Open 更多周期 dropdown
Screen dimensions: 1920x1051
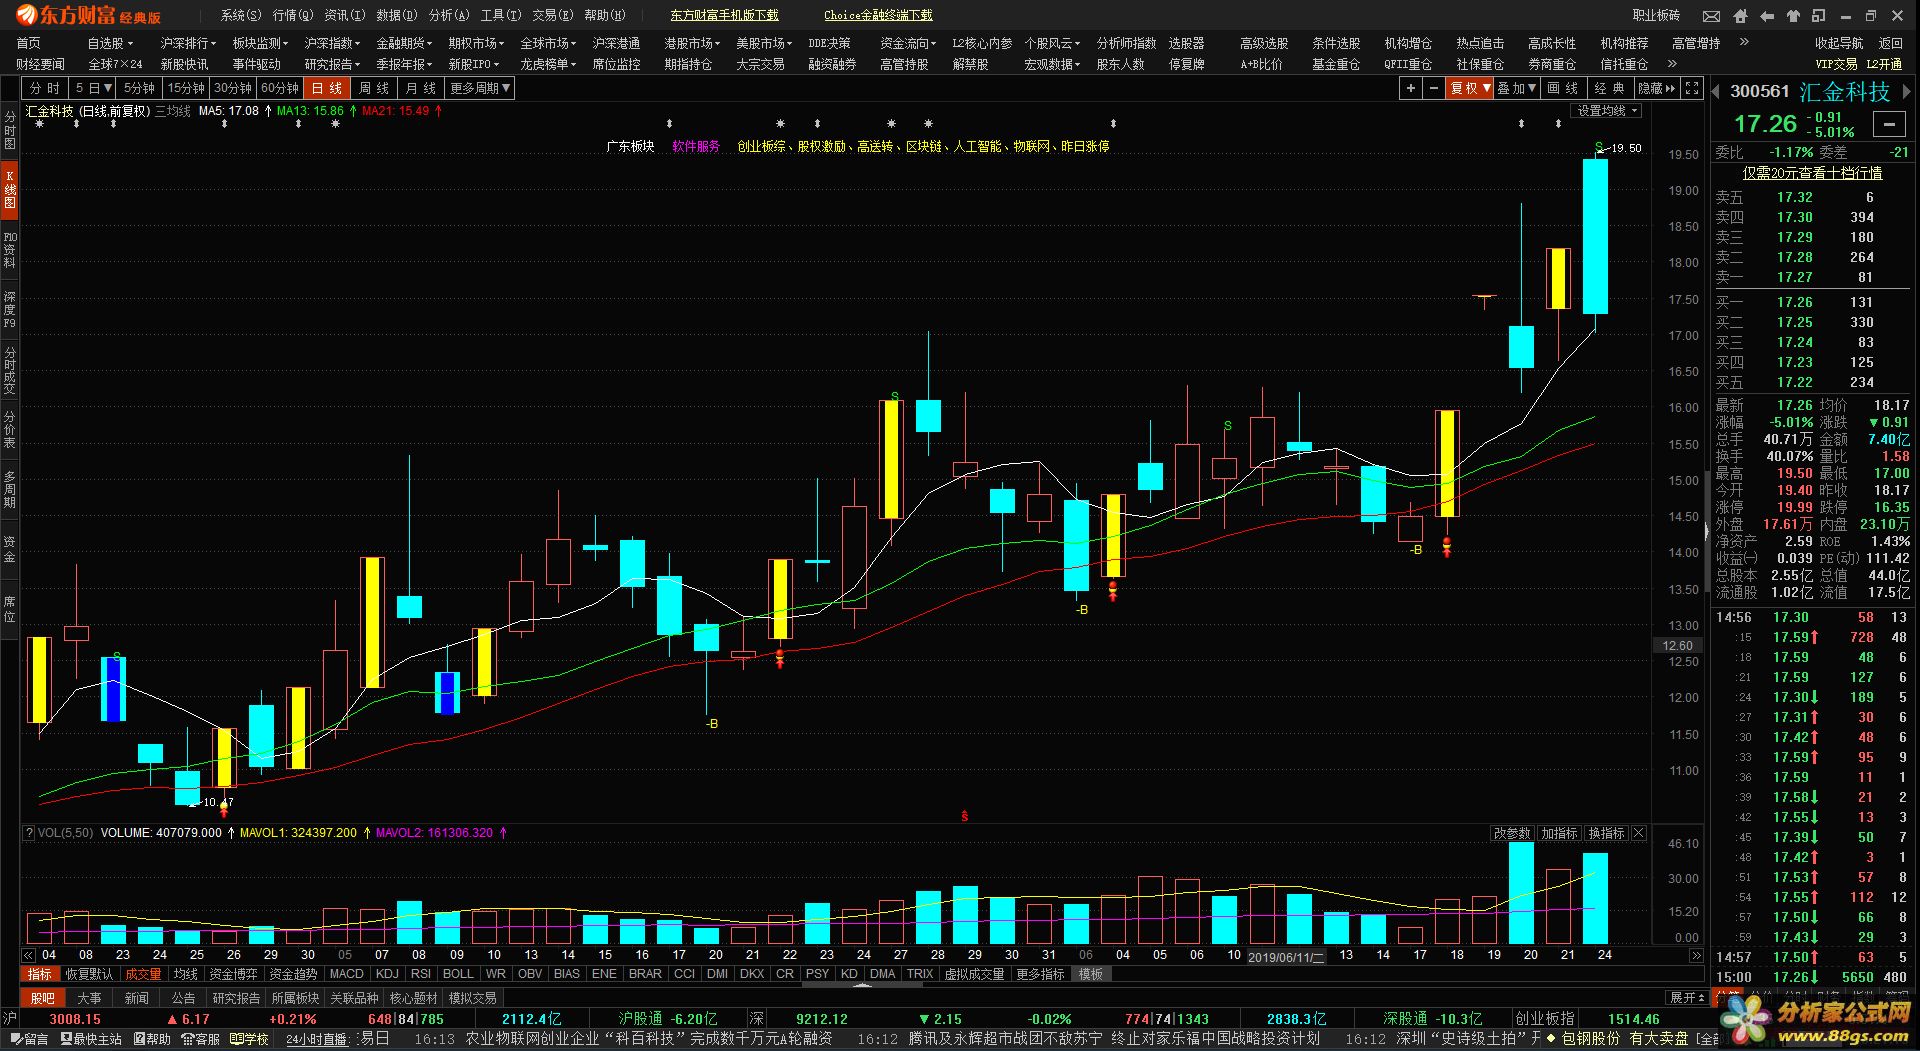(480, 88)
